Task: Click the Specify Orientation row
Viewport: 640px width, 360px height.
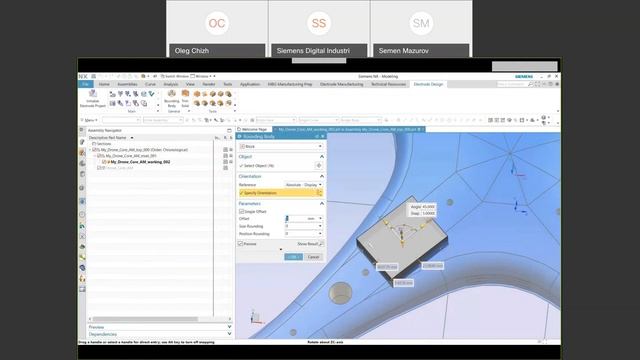Action: (x=281, y=193)
